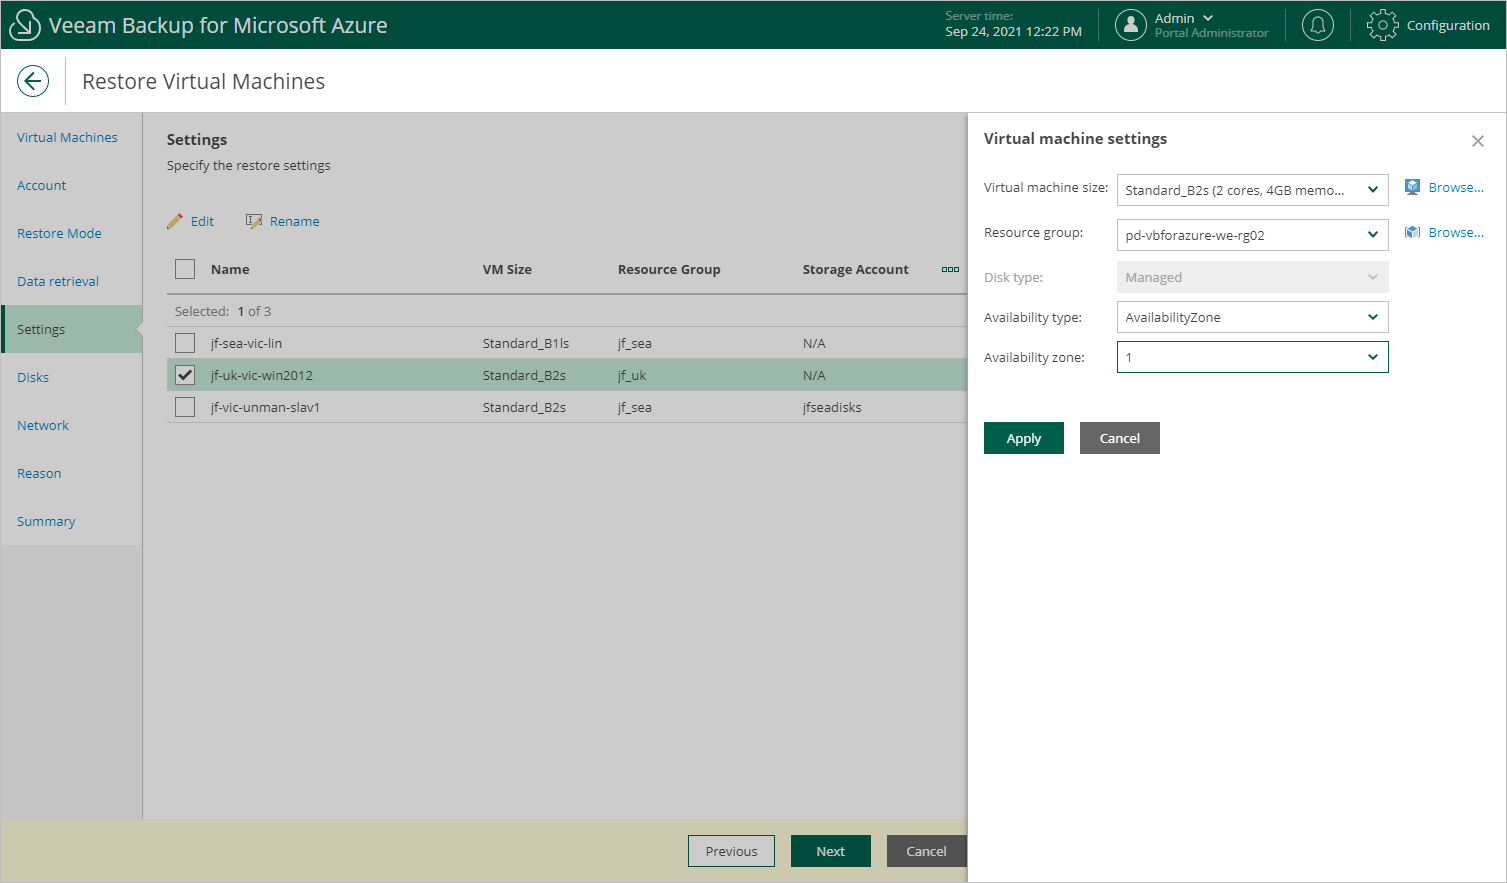Click the Apply button
The width and height of the screenshot is (1507, 883).
(x=1024, y=438)
